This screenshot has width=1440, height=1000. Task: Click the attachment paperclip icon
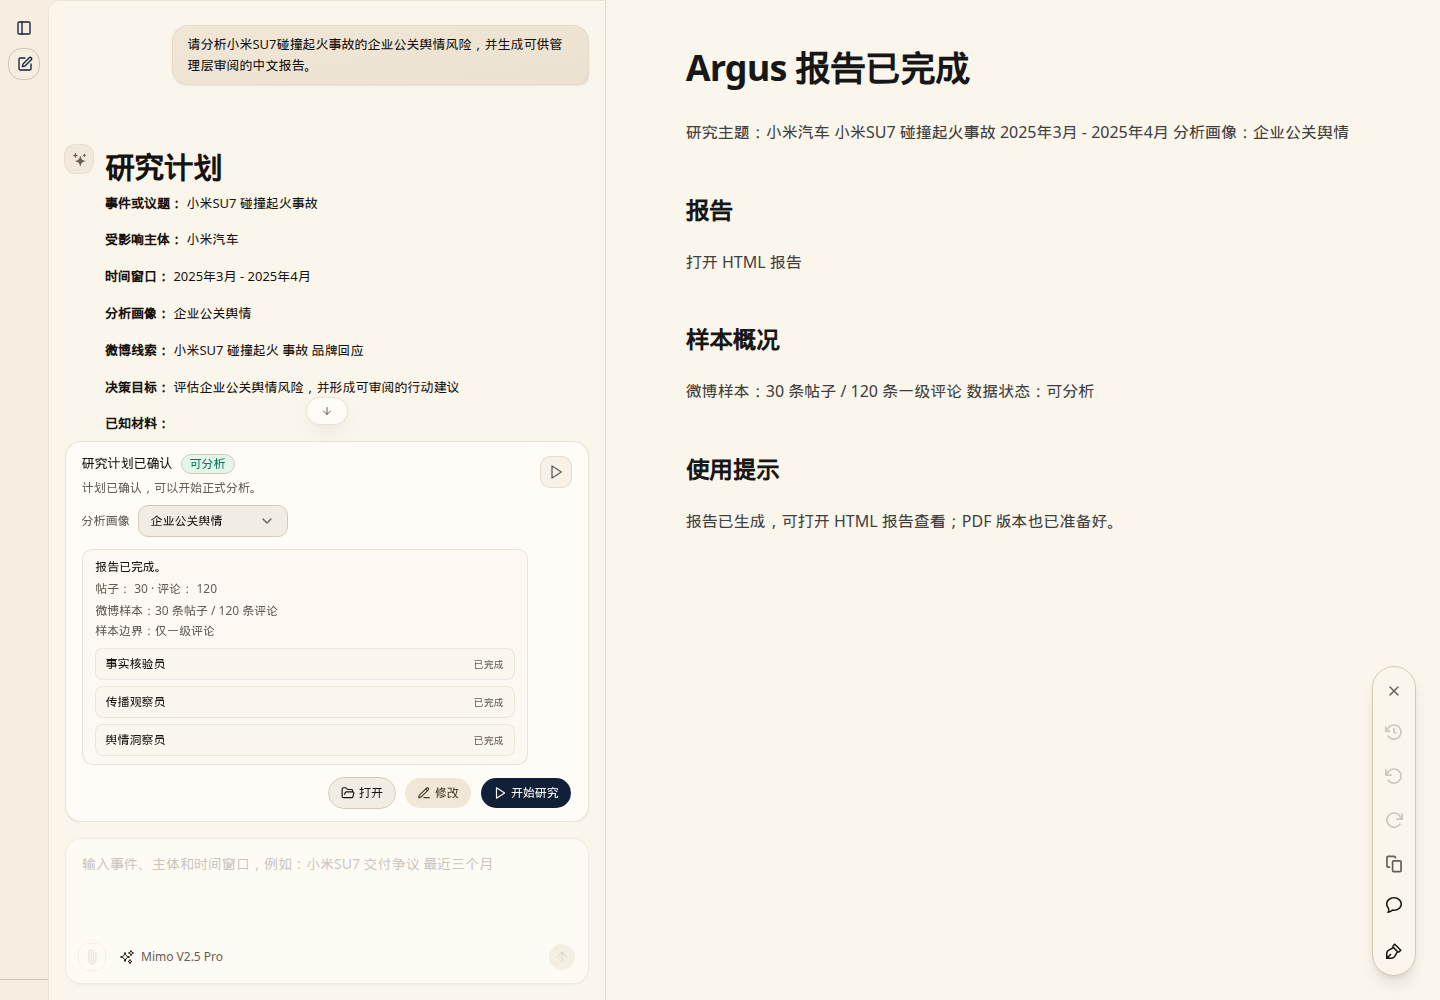coord(91,957)
